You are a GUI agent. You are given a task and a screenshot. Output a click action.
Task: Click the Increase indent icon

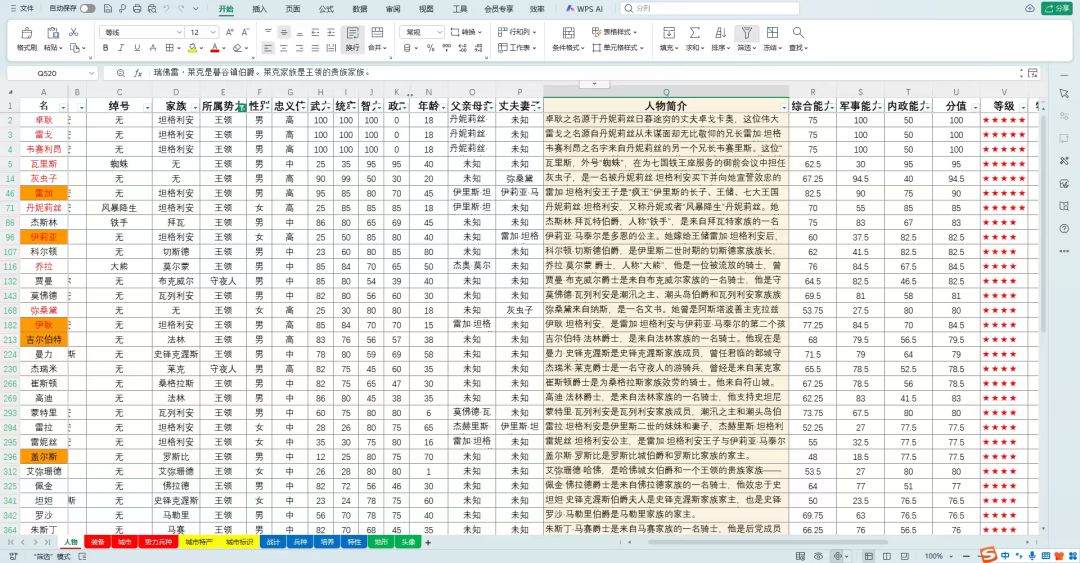point(331,32)
